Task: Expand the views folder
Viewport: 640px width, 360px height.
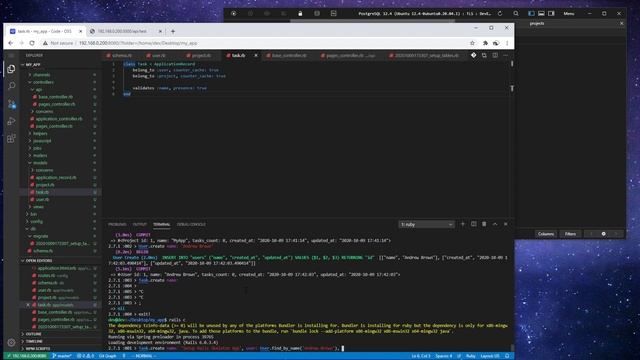Action: (38, 207)
